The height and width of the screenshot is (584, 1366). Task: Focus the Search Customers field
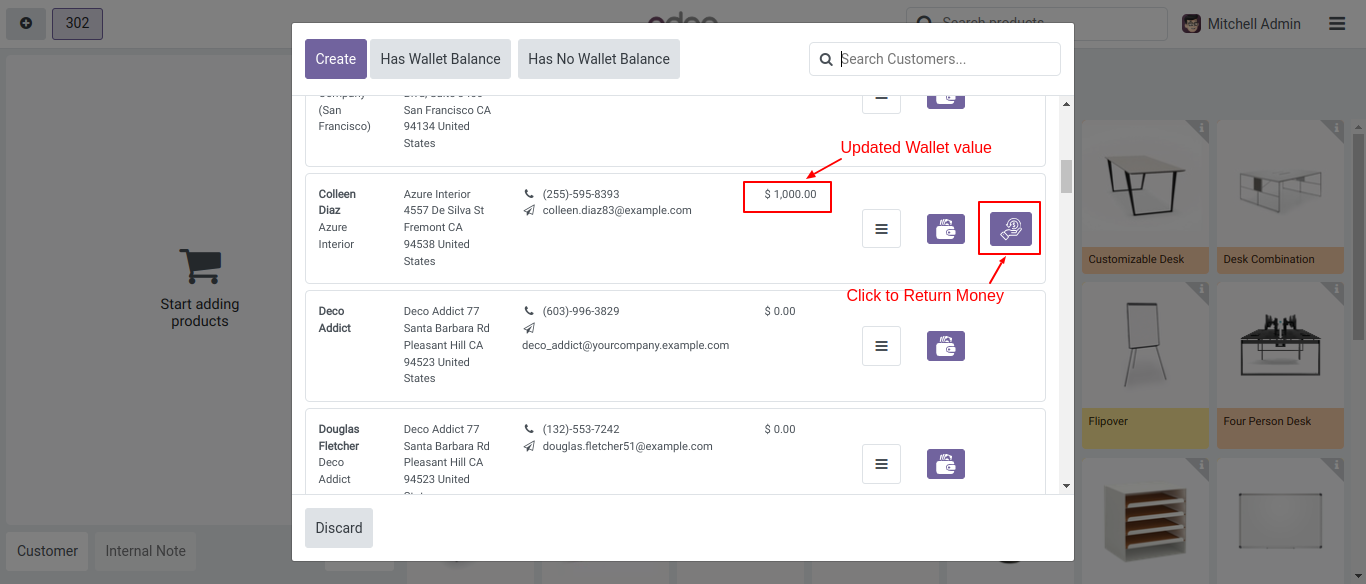[x=945, y=59]
